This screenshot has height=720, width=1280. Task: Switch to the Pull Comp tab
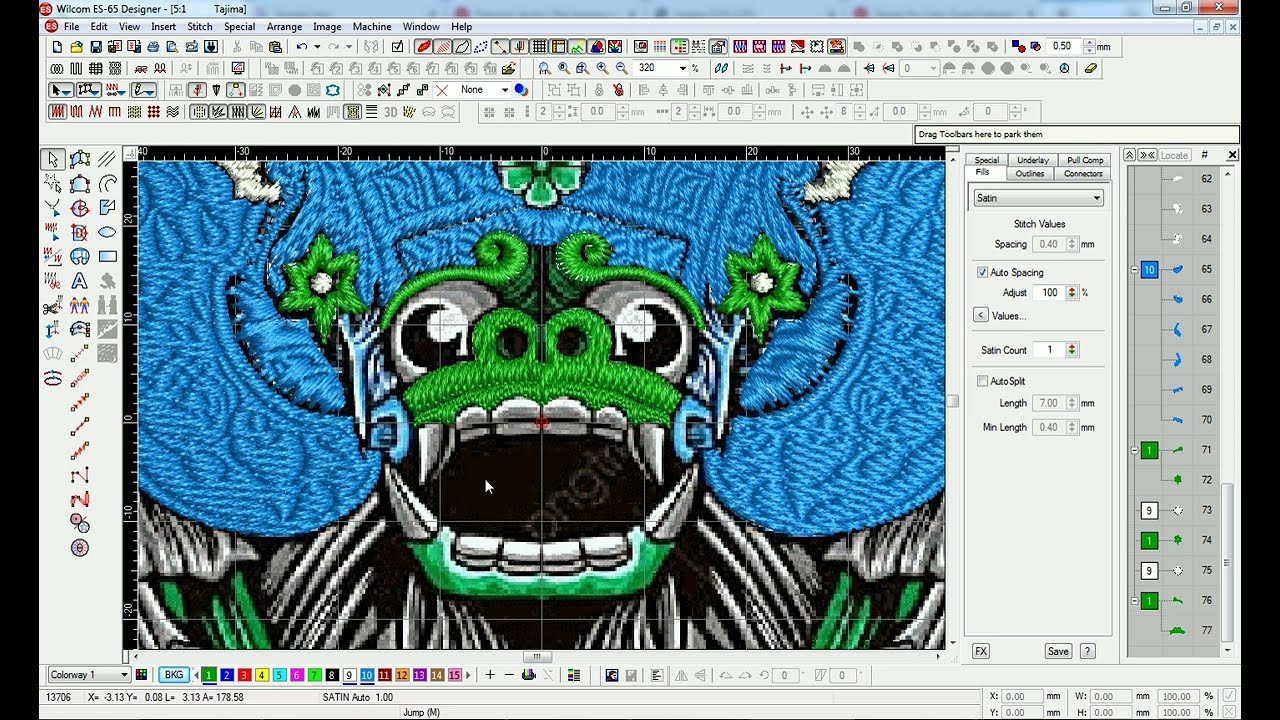coord(1085,160)
